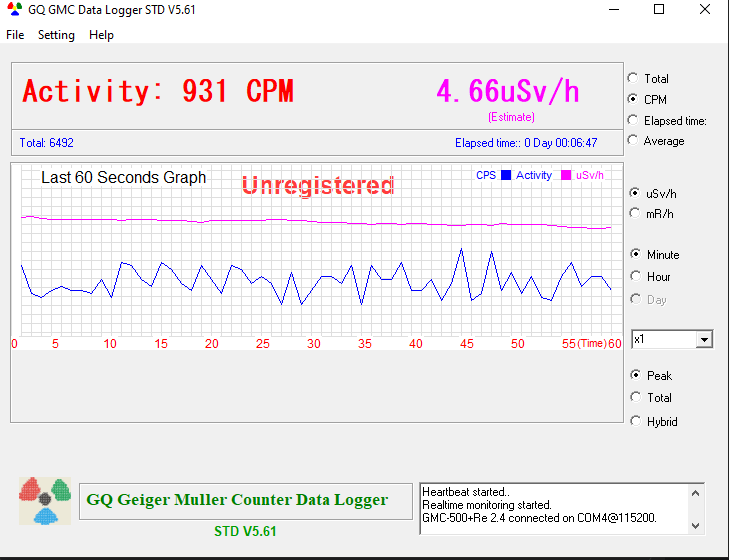
Task: Click 'Heartbeat started..' log line
Action: click(466, 492)
